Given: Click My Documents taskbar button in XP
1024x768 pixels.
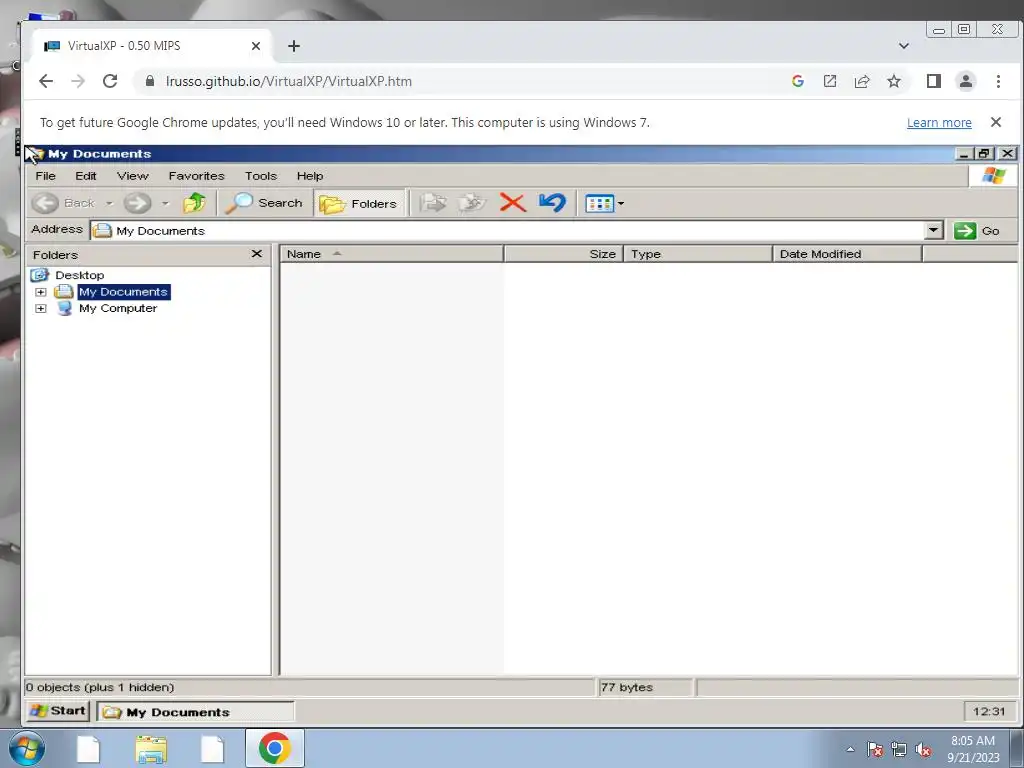Looking at the screenshot, I should (x=195, y=712).
